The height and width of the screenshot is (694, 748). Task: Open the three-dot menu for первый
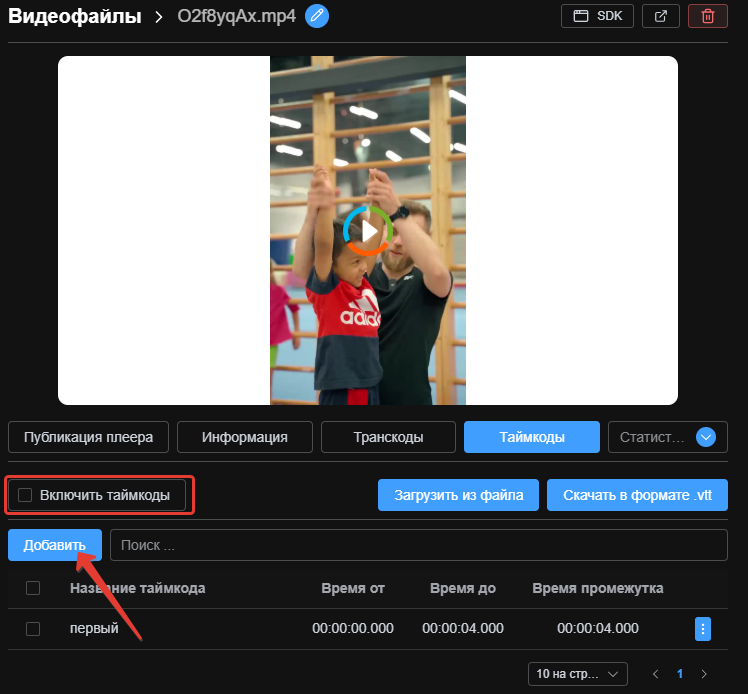[703, 629]
